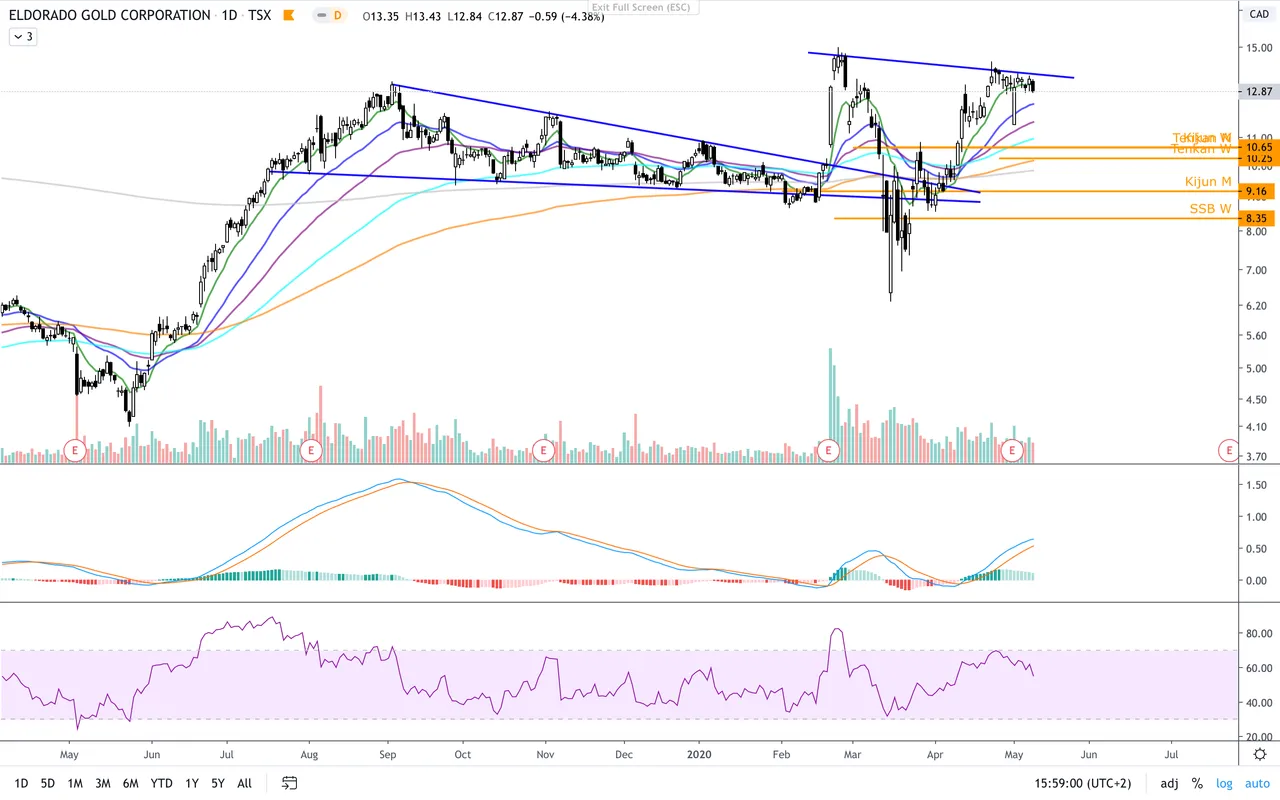This screenshot has height=800, width=1280.
Task: Toggle the auto scale option
Action: tap(1256, 783)
